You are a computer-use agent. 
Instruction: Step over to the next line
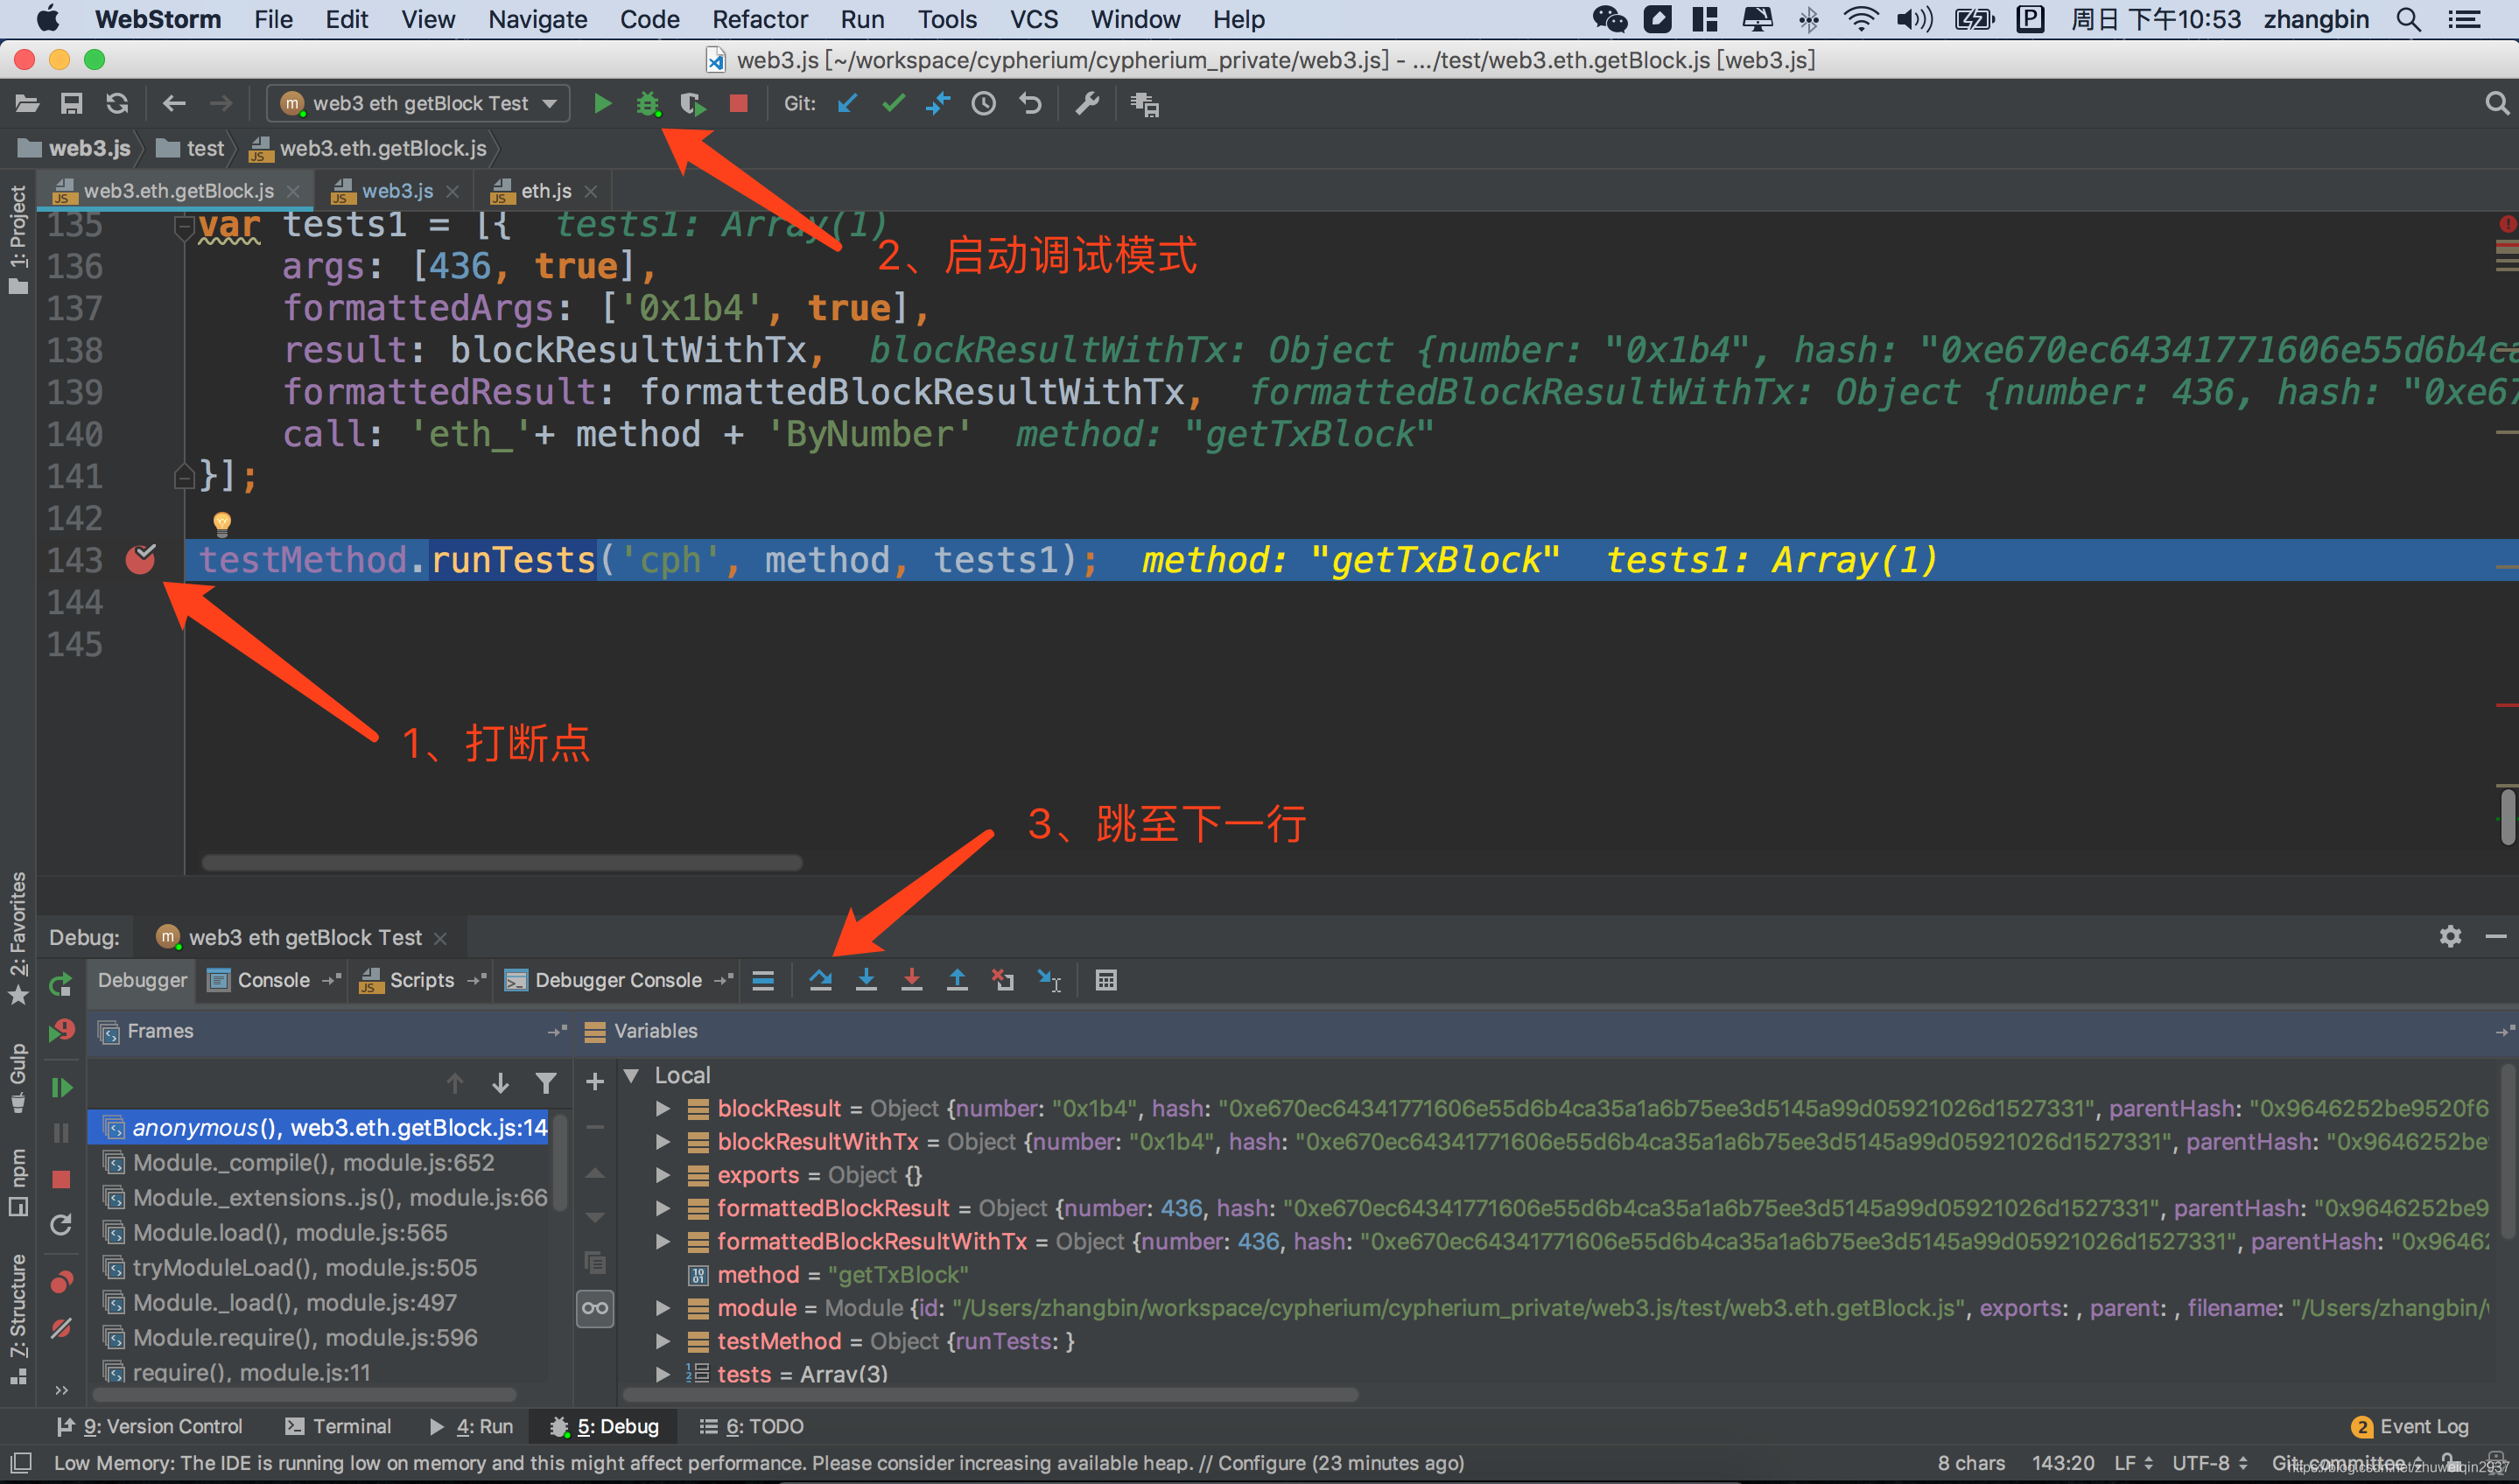click(821, 980)
